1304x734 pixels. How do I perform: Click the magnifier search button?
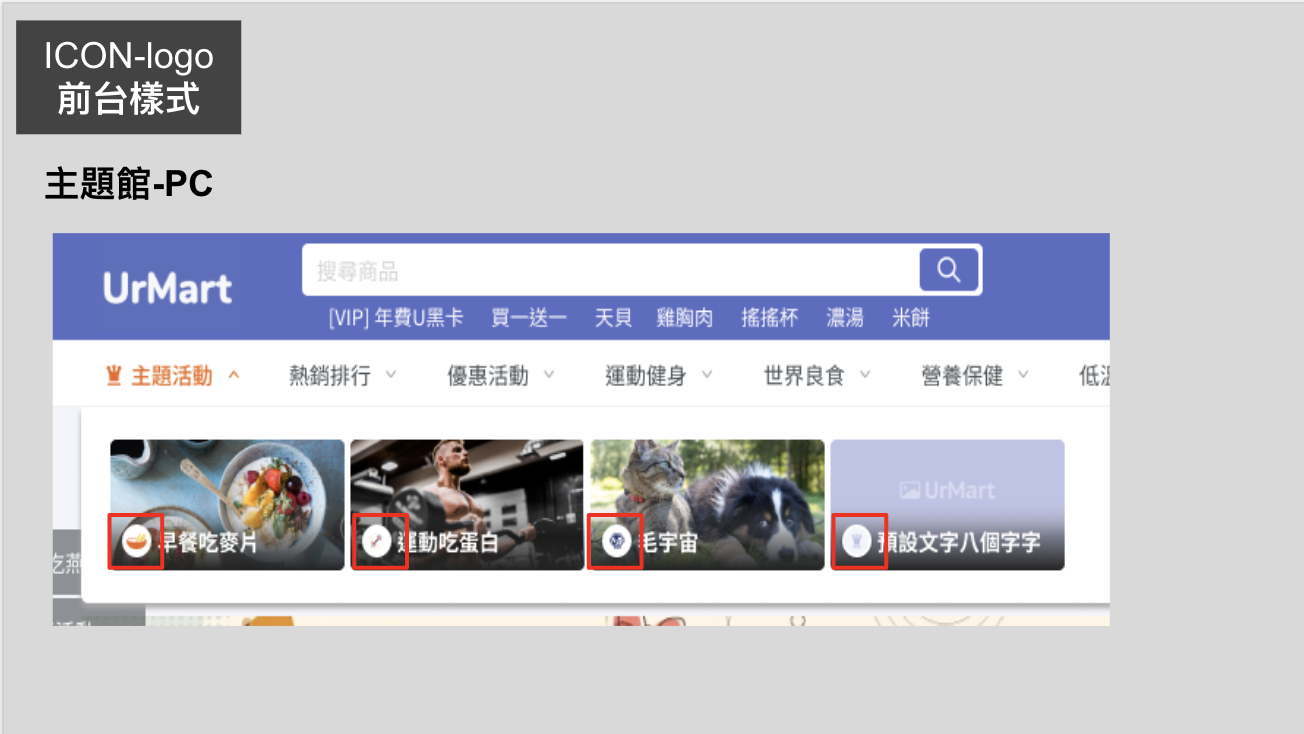pyautogui.click(x=948, y=270)
